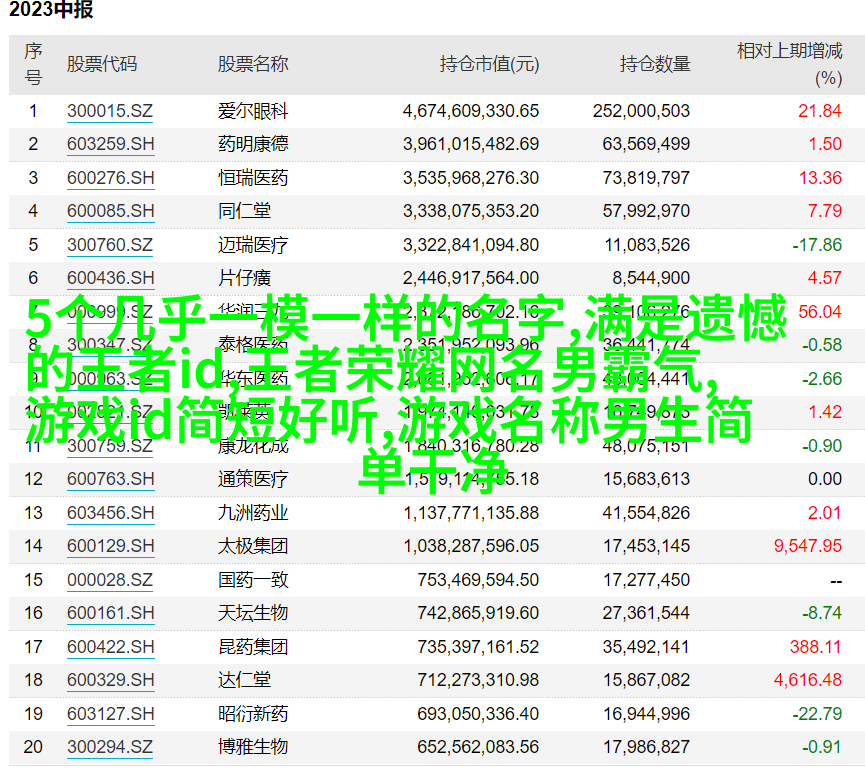Screen dimensions: 865x776
Task: Click change percentage -22.79
Action: (x=817, y=714)
